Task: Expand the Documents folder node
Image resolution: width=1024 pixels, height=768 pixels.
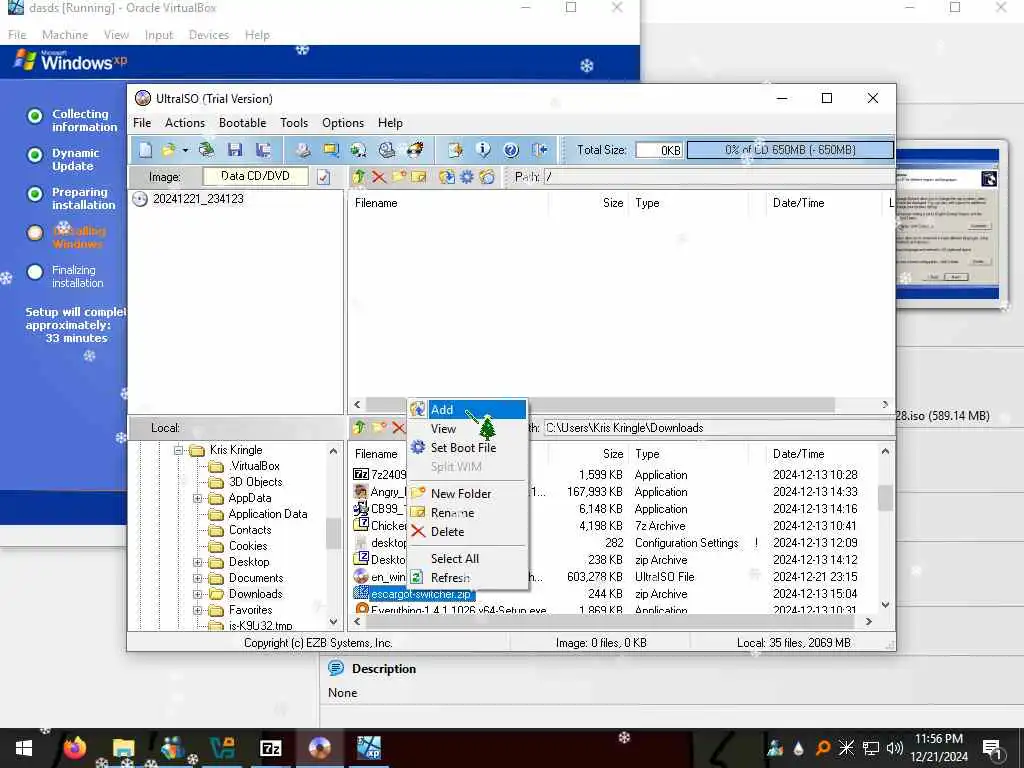Action: pyautogui.click(x=197, y=578)
